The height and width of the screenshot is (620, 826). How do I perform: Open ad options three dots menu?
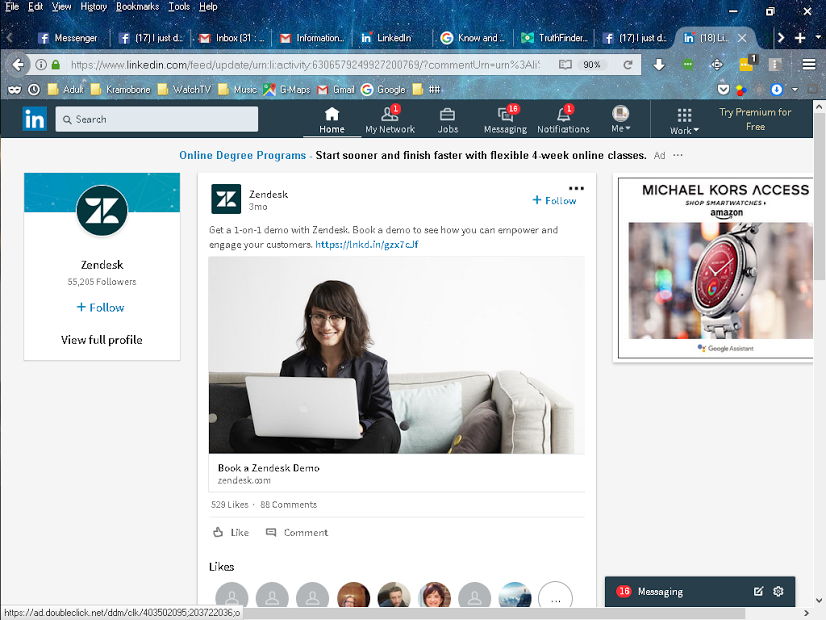click(x=678, y=155)
